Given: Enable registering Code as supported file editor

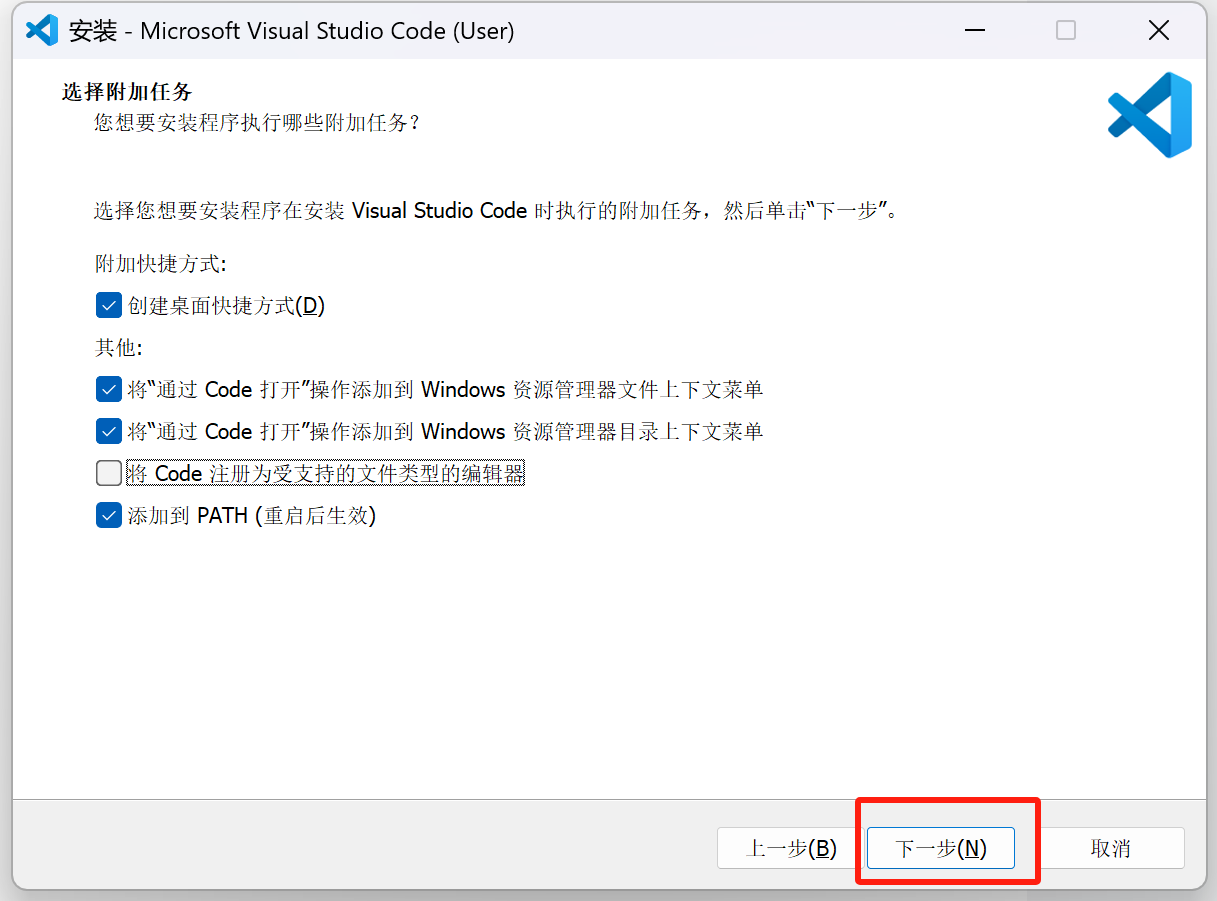Looking at the screenshot, I should click(x=109, y=473).
